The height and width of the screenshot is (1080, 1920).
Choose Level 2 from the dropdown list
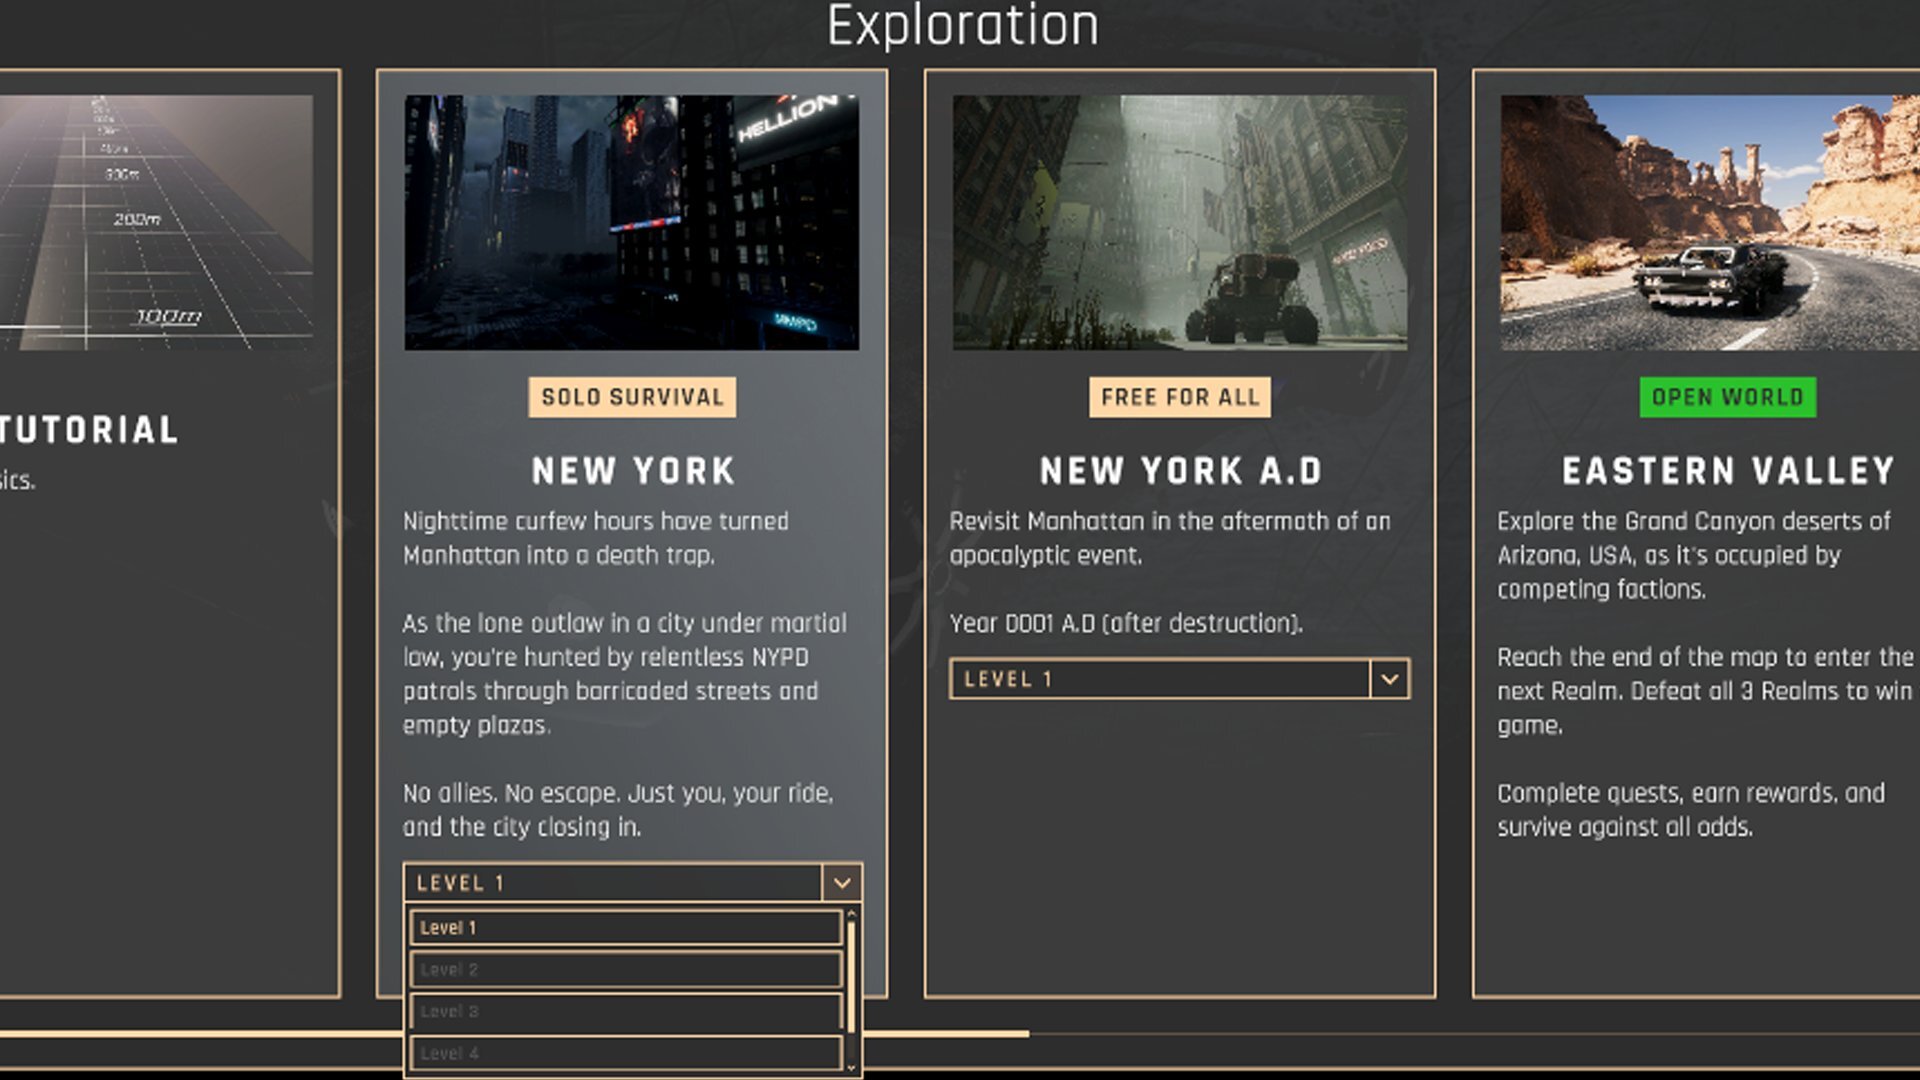(625, 970)
